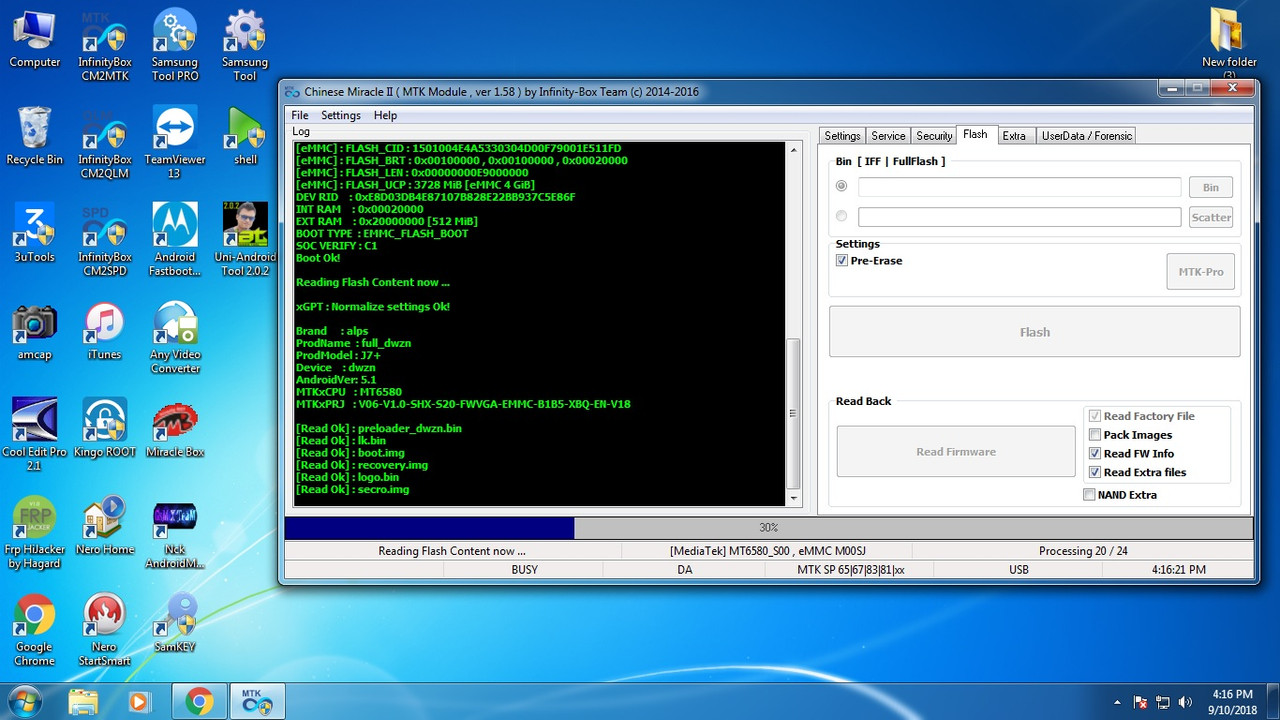Click the Scatter file path field
Viewport: 1280px width, 720px height.
pos(1019,217)
